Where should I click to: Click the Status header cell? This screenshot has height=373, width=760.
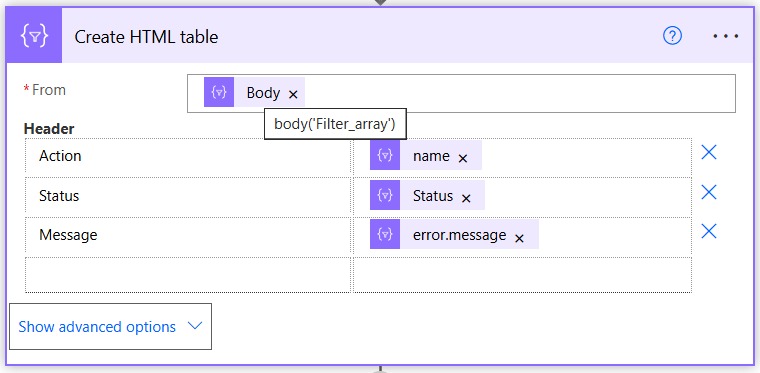click(x=188, y=196)
